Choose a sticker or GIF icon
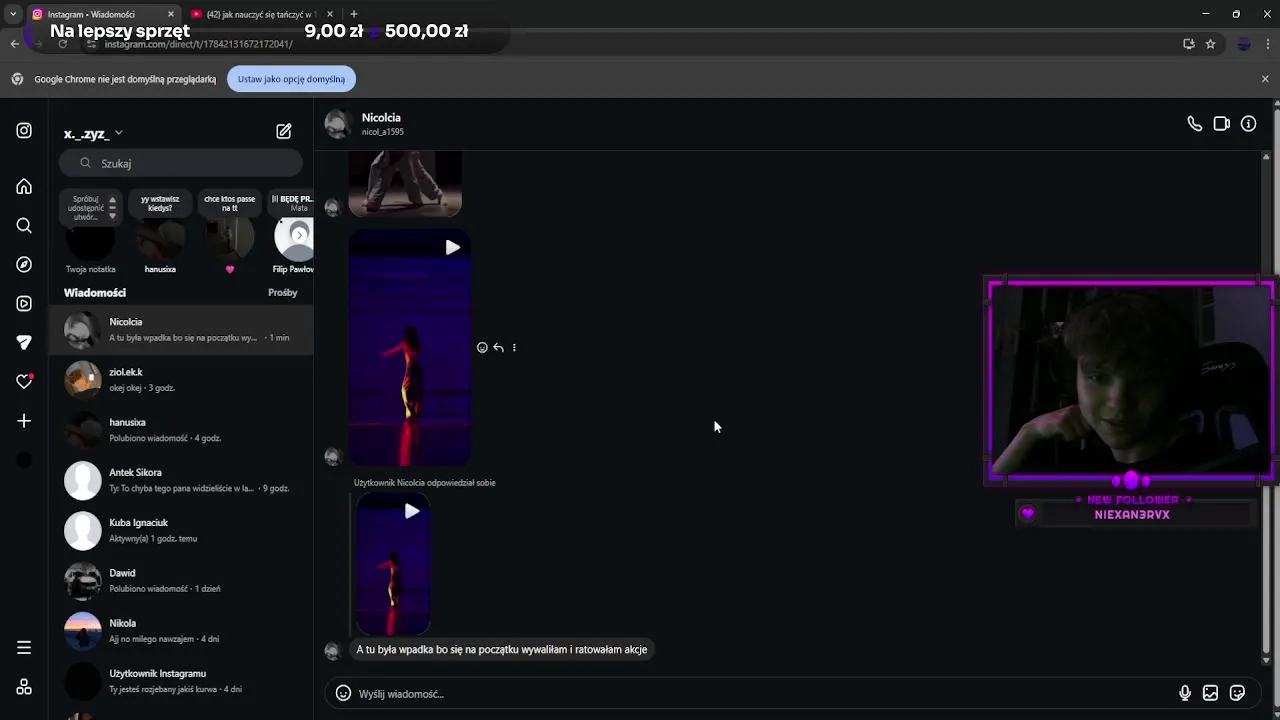The height and width of the screenshot is (720, 1280). point(1237,693)
